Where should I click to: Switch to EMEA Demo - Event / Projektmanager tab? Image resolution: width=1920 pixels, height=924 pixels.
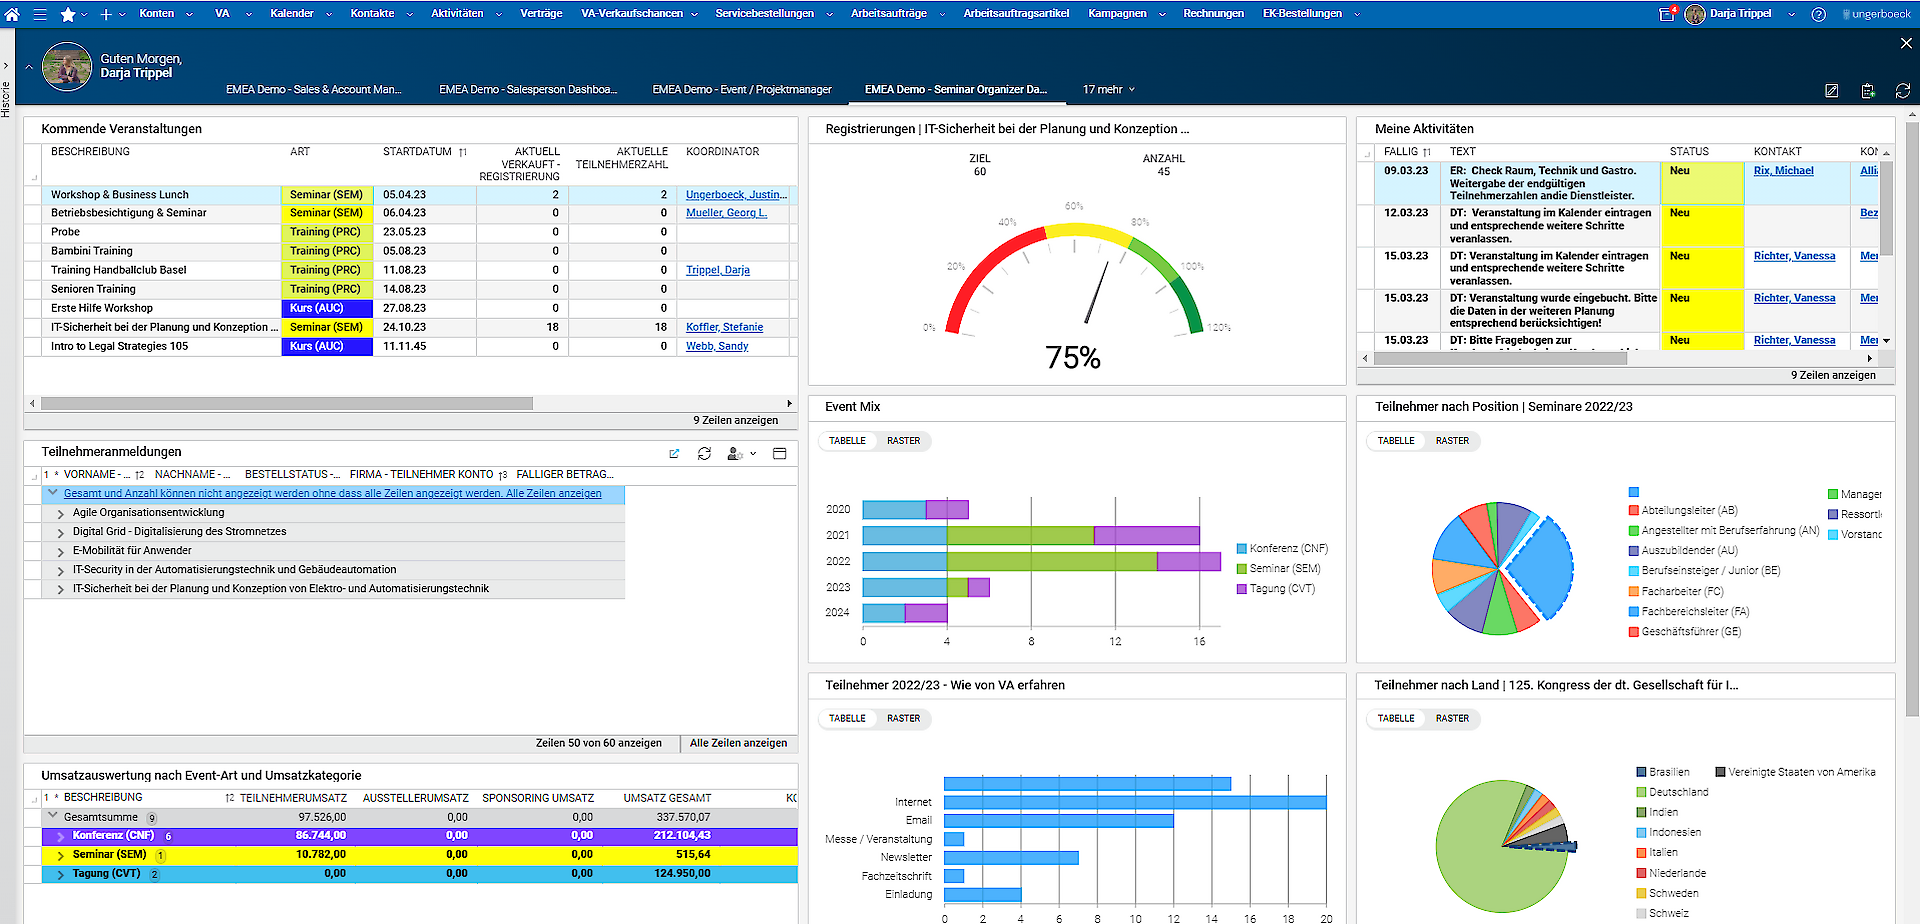pos(742,90)
